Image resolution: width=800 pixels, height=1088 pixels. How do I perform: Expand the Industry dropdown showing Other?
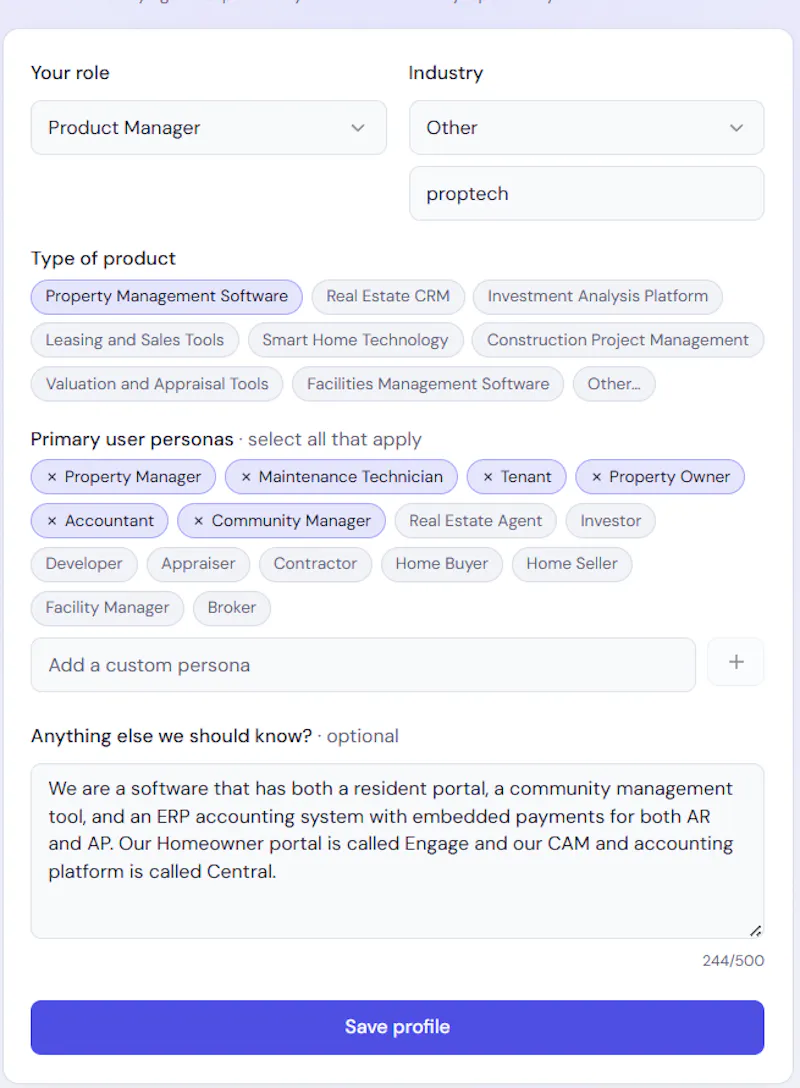587,128
